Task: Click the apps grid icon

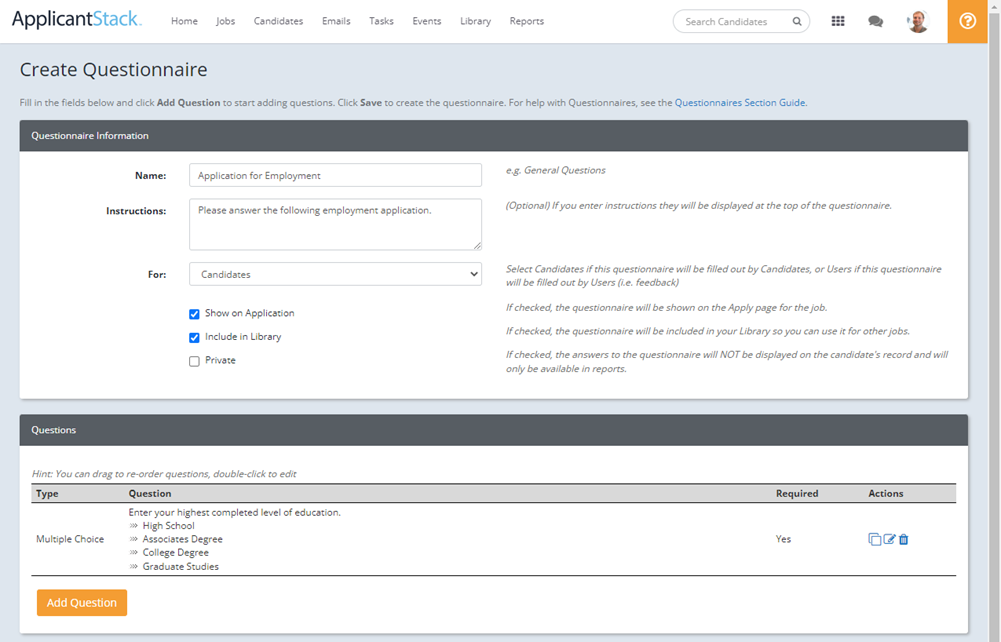Action: [x=838, y=21]
